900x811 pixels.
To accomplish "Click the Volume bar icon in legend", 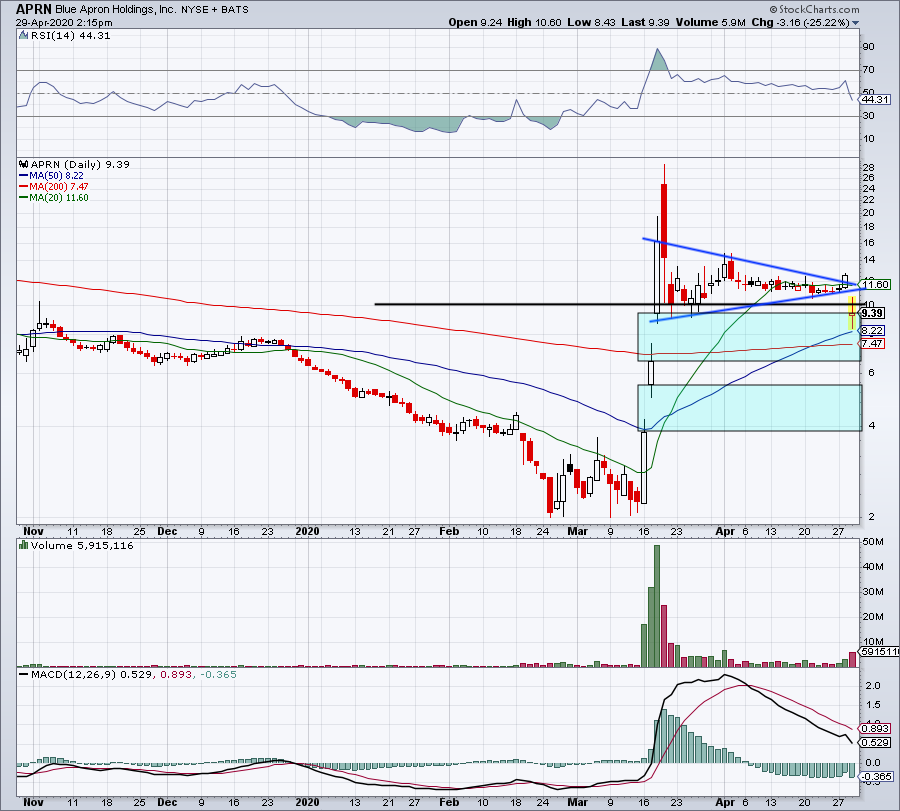I will (24, 545).
